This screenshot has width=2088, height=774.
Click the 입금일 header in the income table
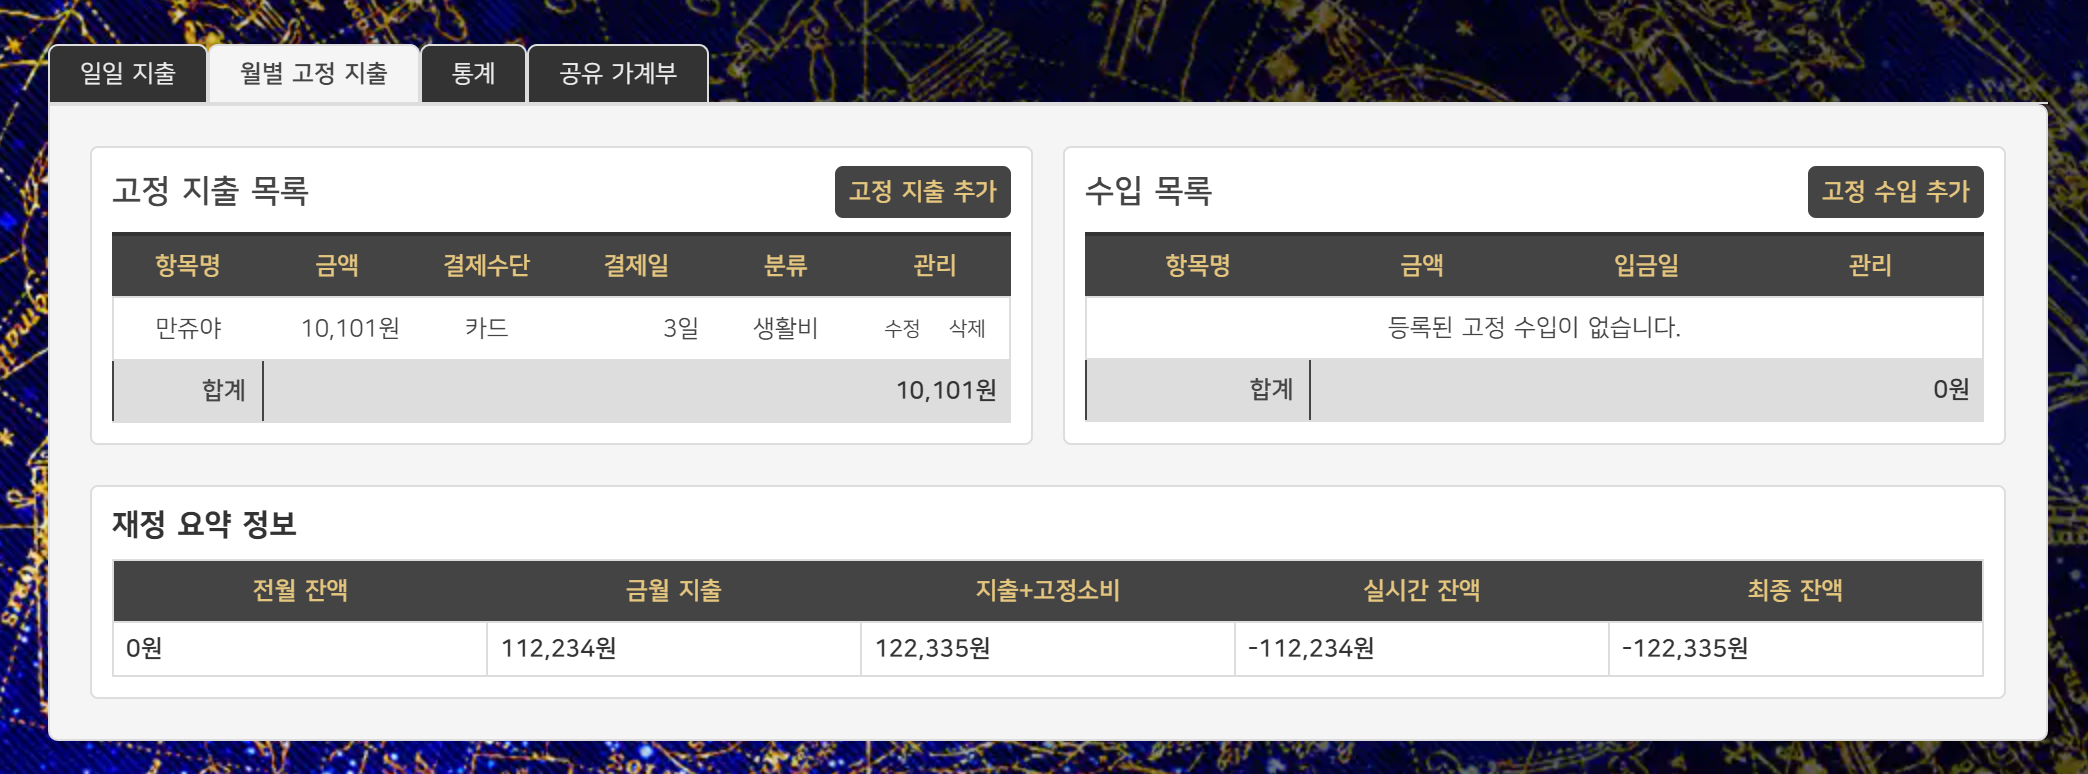(1646, 266)
